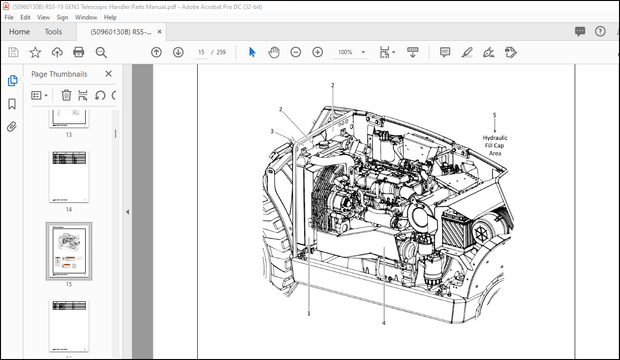
Task: Delete selected page with trash icon
Action: [66, 95]
